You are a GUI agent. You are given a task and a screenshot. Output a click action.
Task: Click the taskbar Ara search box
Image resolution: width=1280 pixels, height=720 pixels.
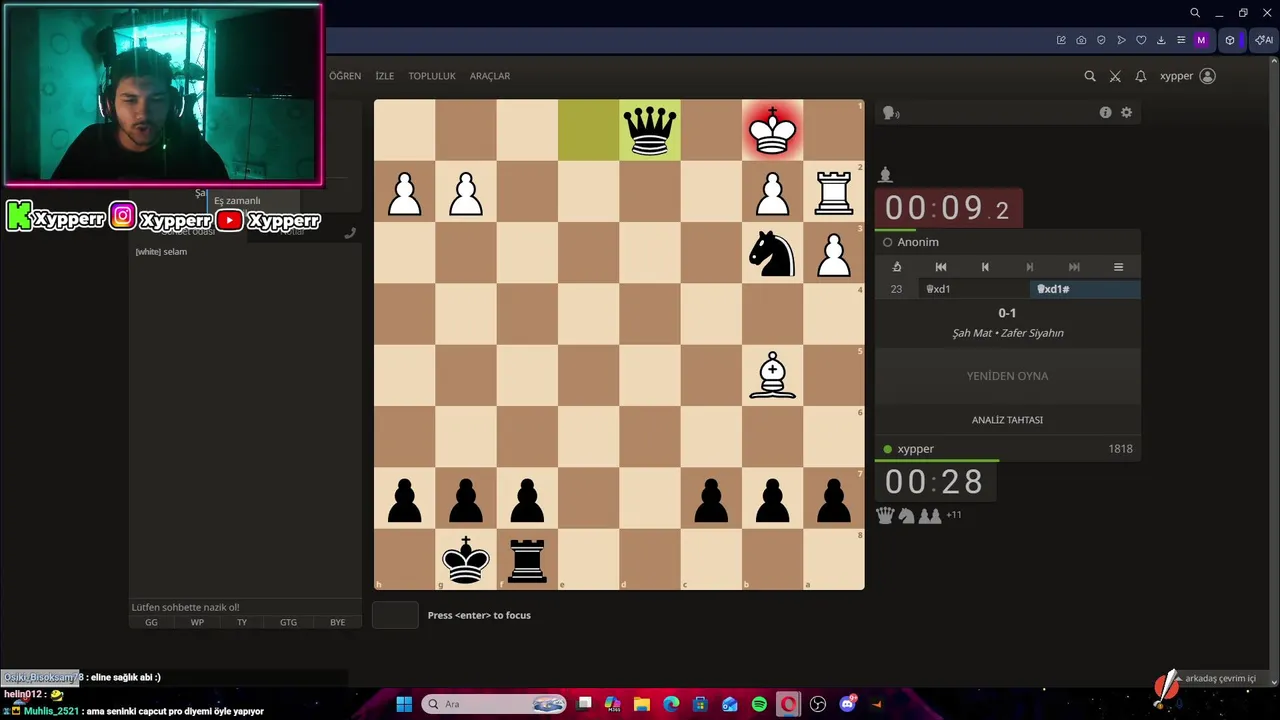coord(495,704)
